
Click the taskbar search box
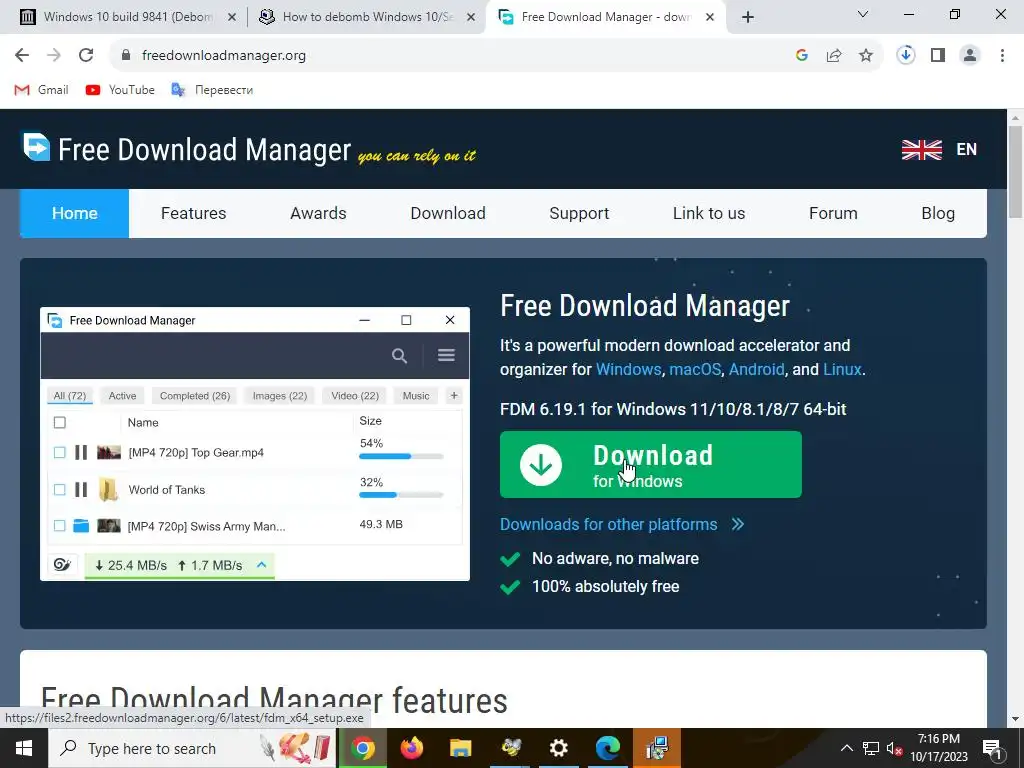point(193,748)
